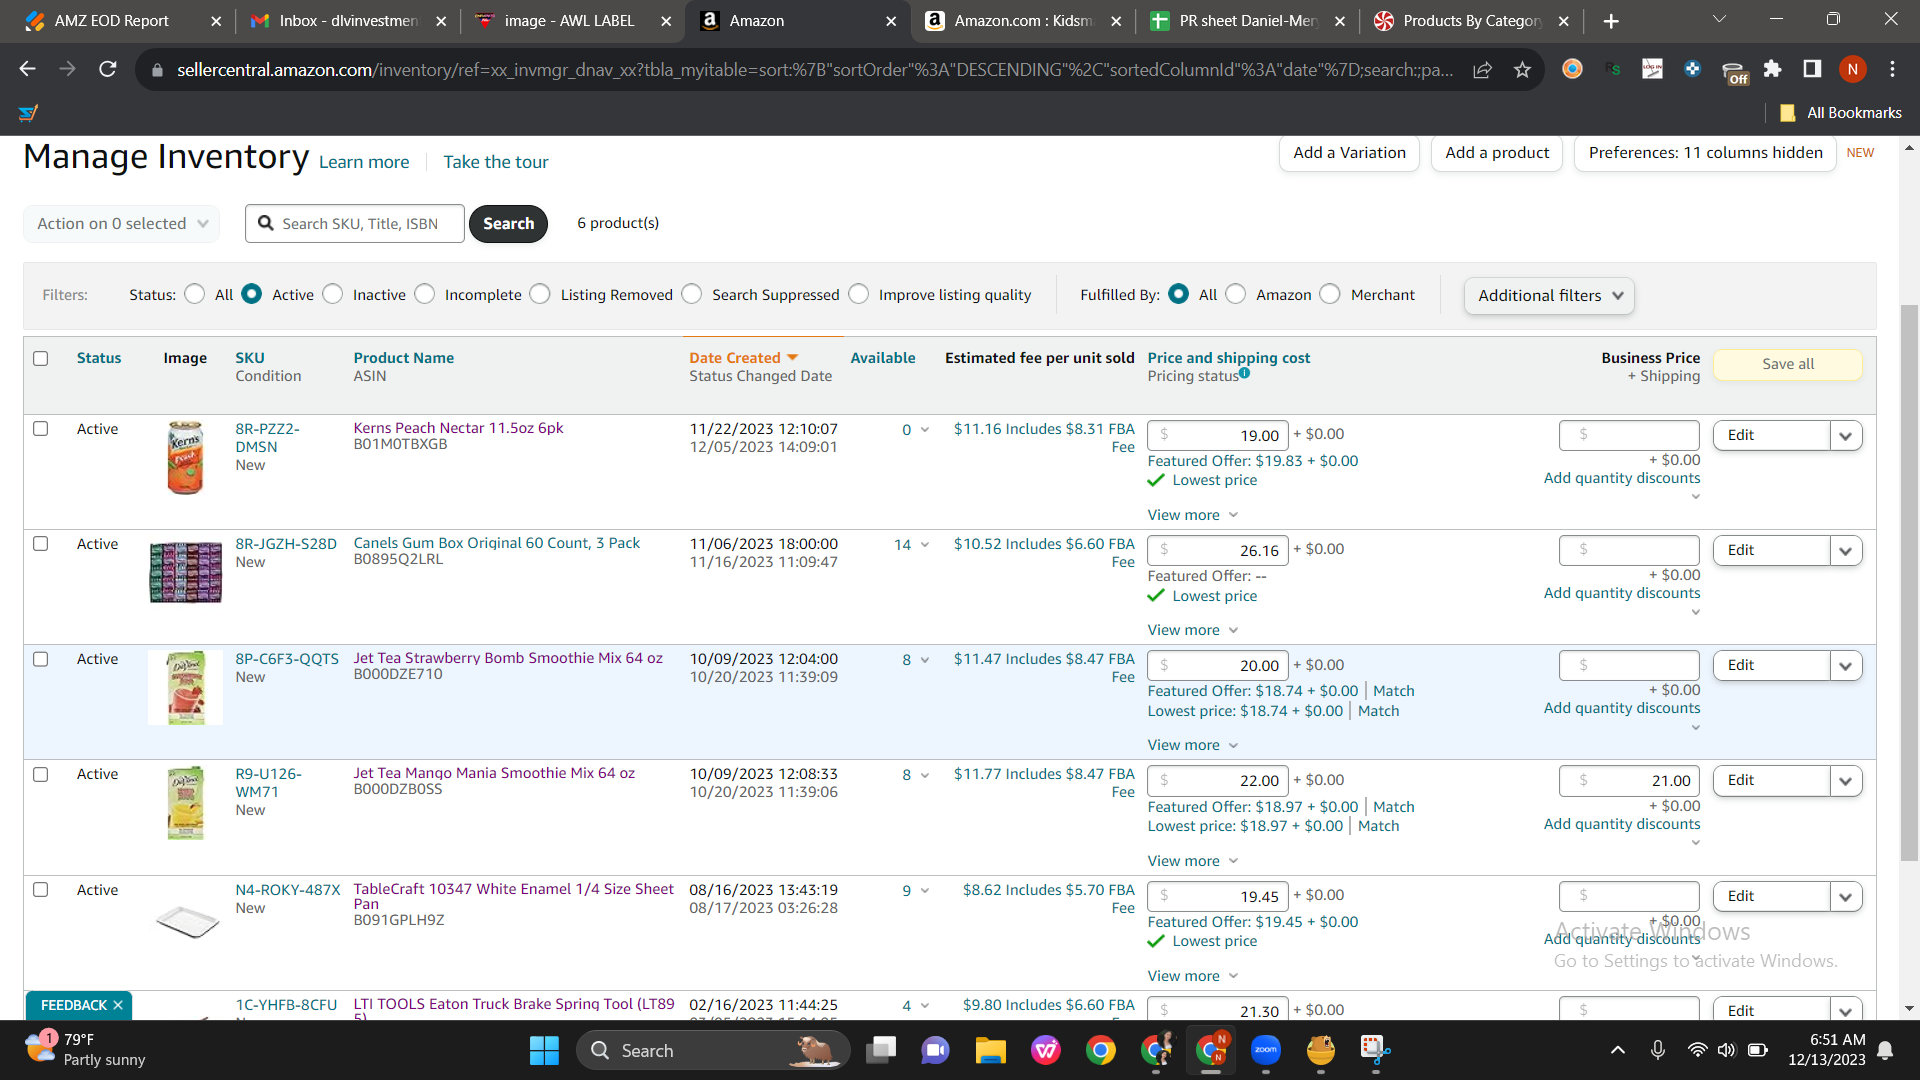The height and width of the screenshot is (1080, 1920).
Task: Click into the Search SKU, Title, ISBN field
Action: (355, 223)
